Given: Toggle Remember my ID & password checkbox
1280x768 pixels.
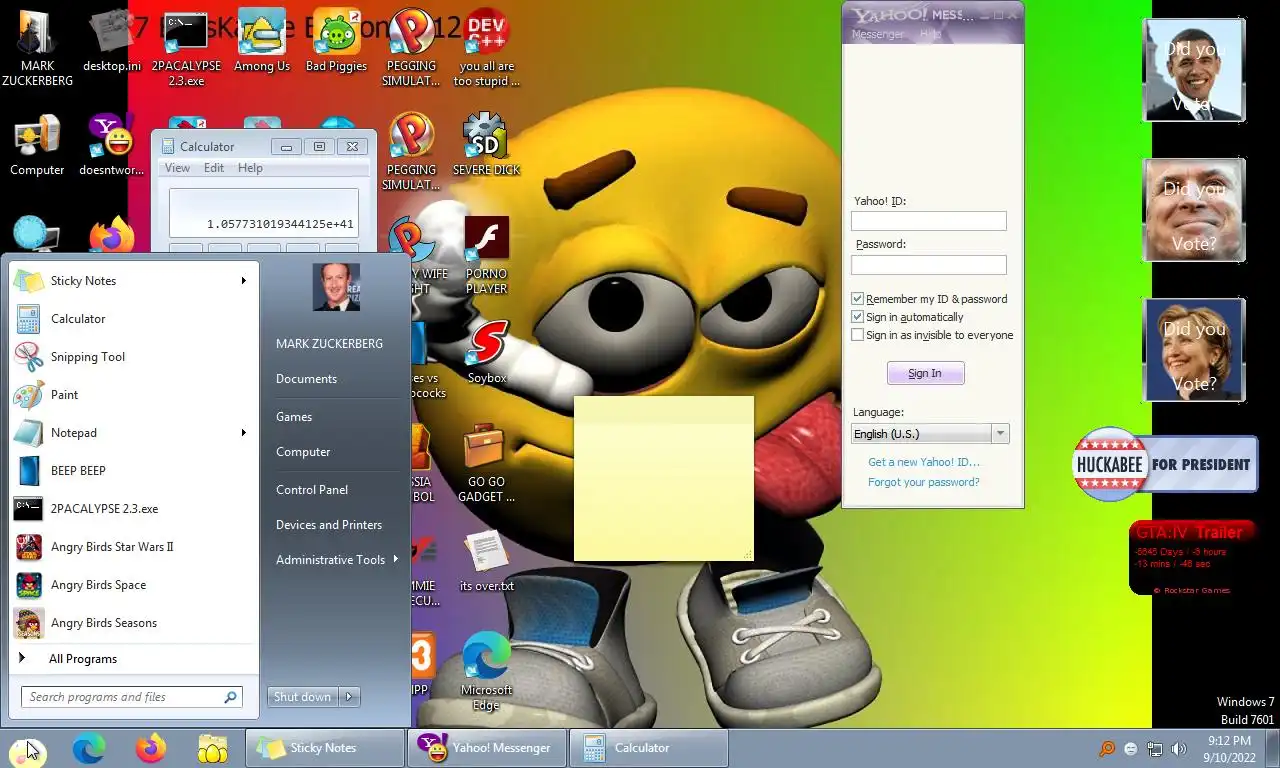Looking at the screenshot, I should tap(857, 299).
